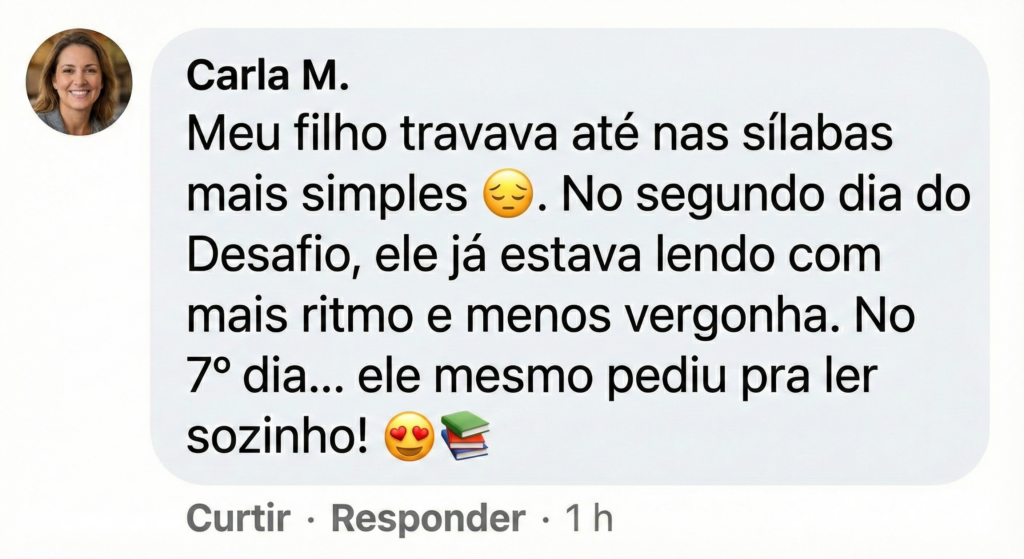Click Responder to reply to comment
Screen dimensions: 1024x559
pyautogui.click(x=428, y=518)
